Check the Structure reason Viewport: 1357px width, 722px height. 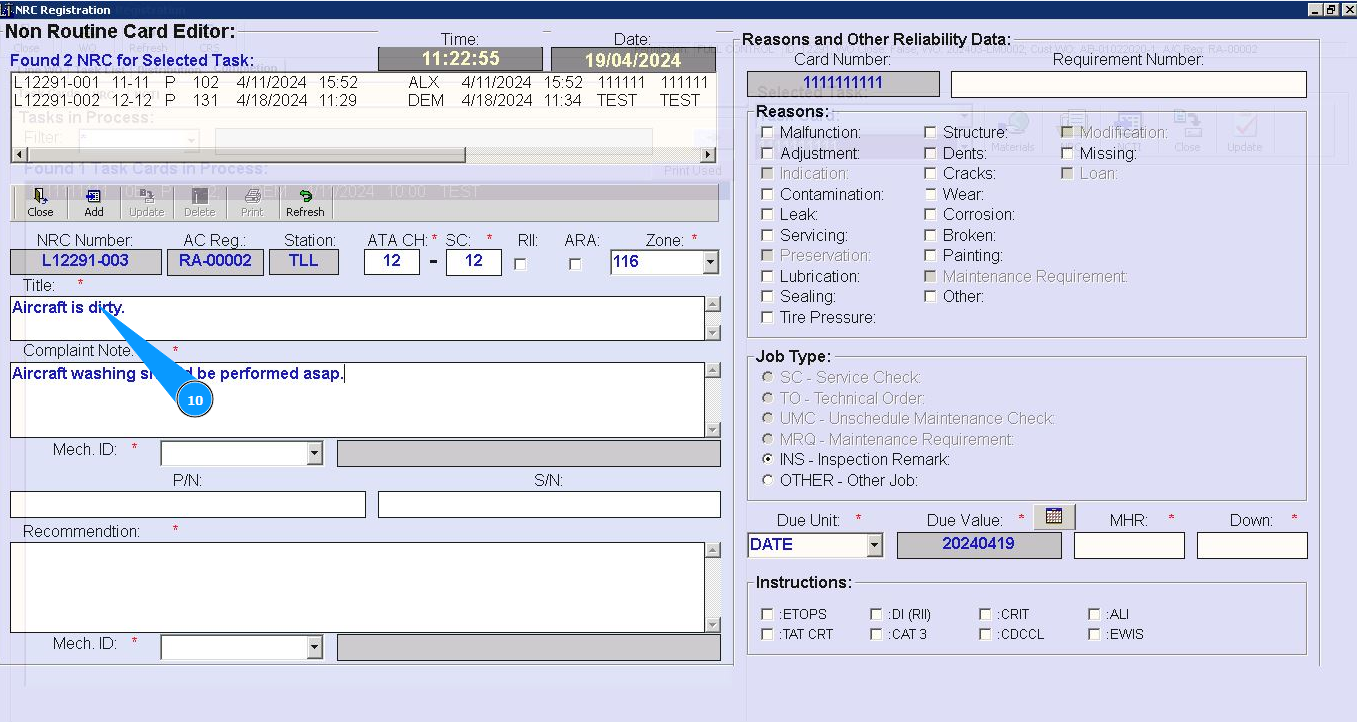tap(930, 132)
